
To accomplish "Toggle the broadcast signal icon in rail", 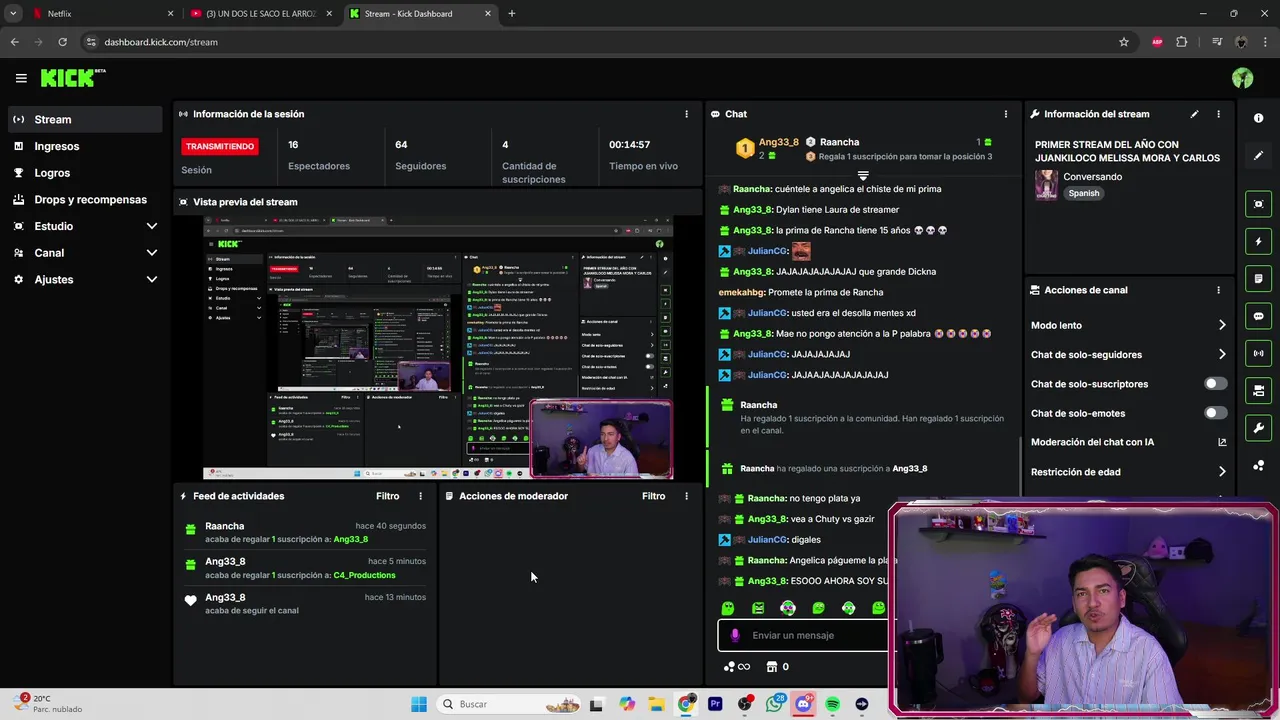I will tap(1258, 353).
